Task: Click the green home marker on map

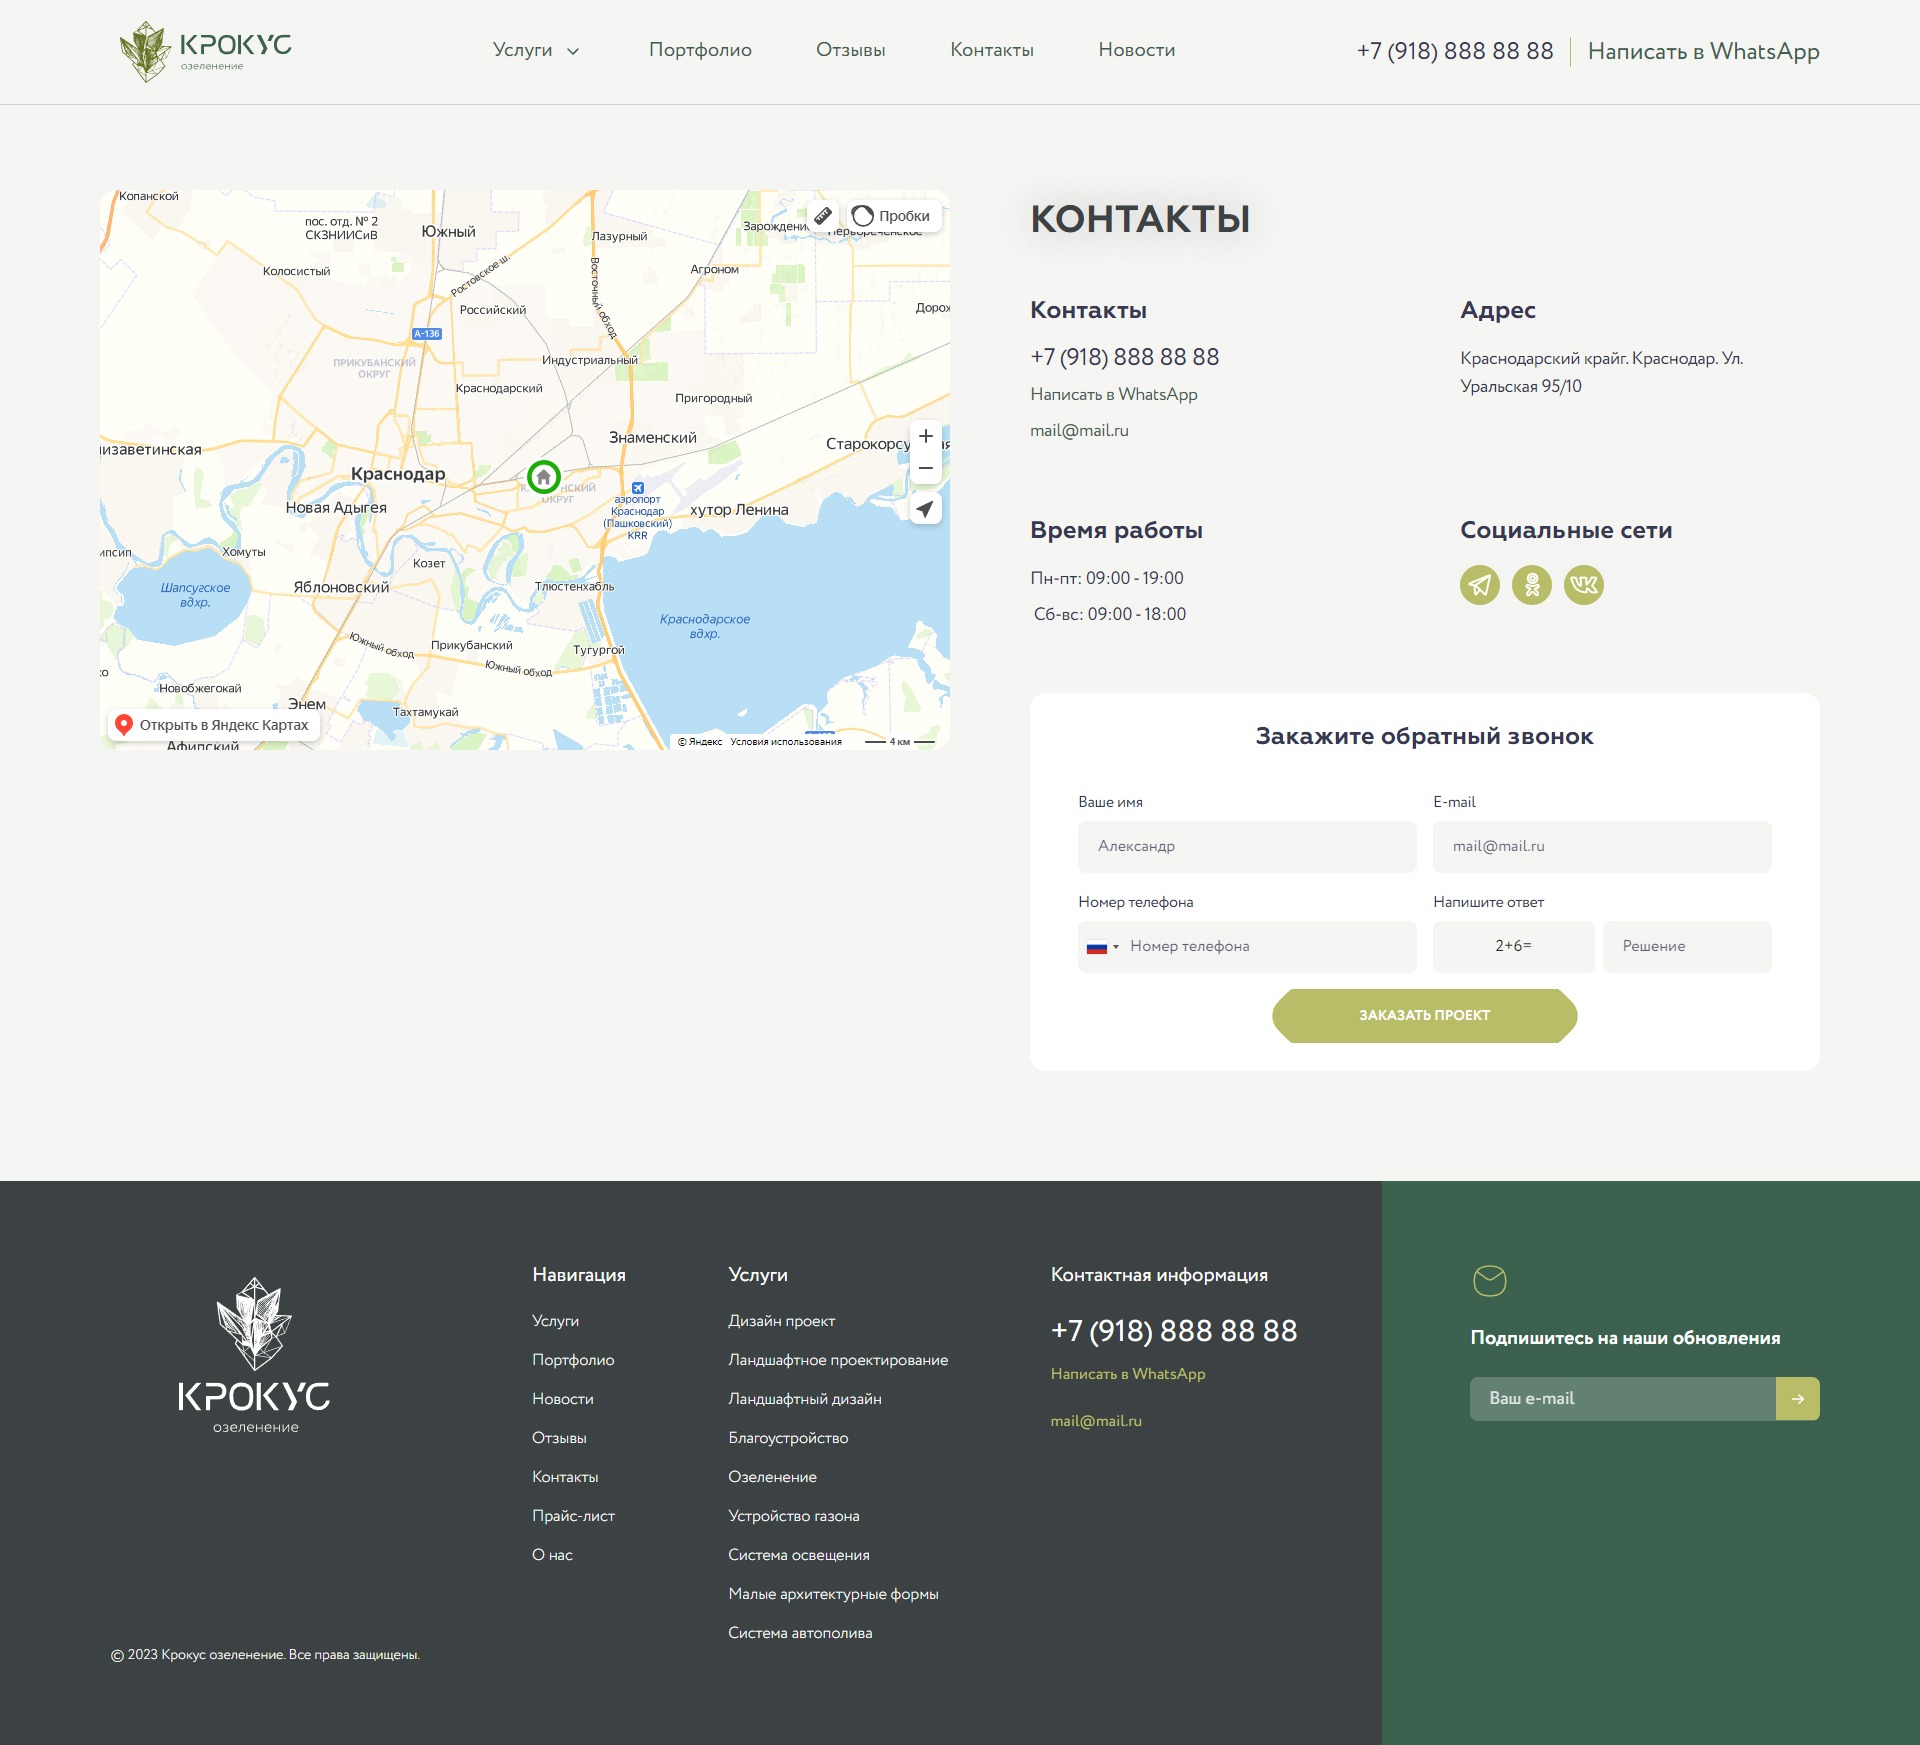Action: (543, 477)
